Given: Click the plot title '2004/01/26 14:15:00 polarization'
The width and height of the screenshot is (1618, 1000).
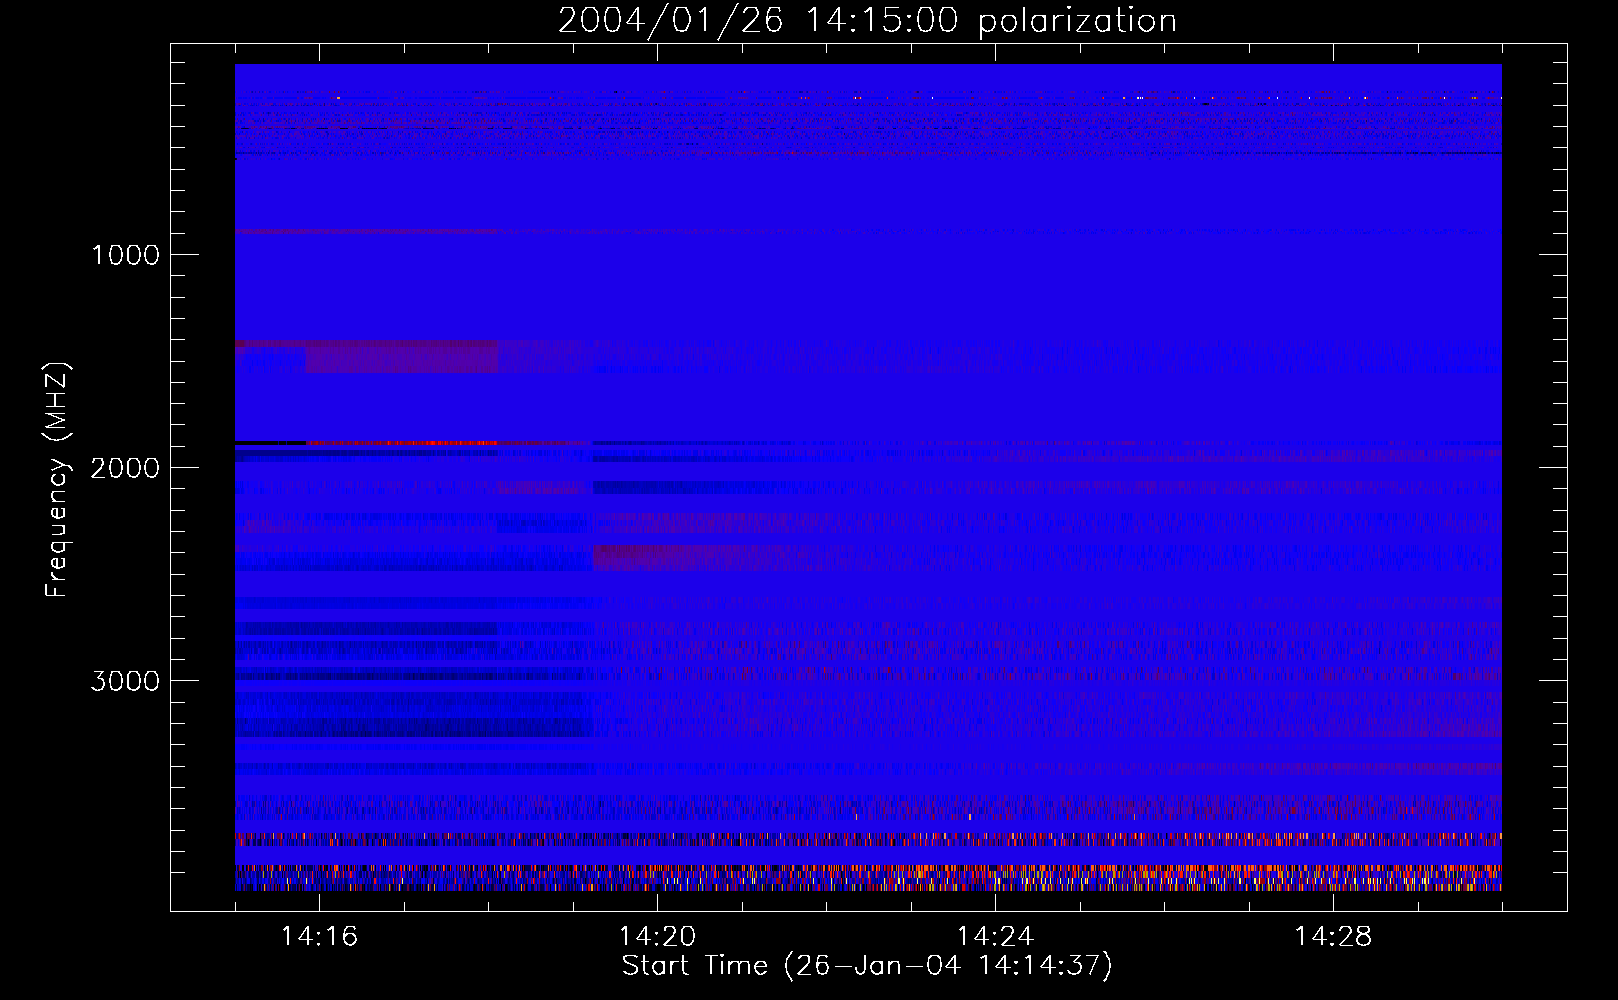Looking at the screenshot, I should coord(867,21).
